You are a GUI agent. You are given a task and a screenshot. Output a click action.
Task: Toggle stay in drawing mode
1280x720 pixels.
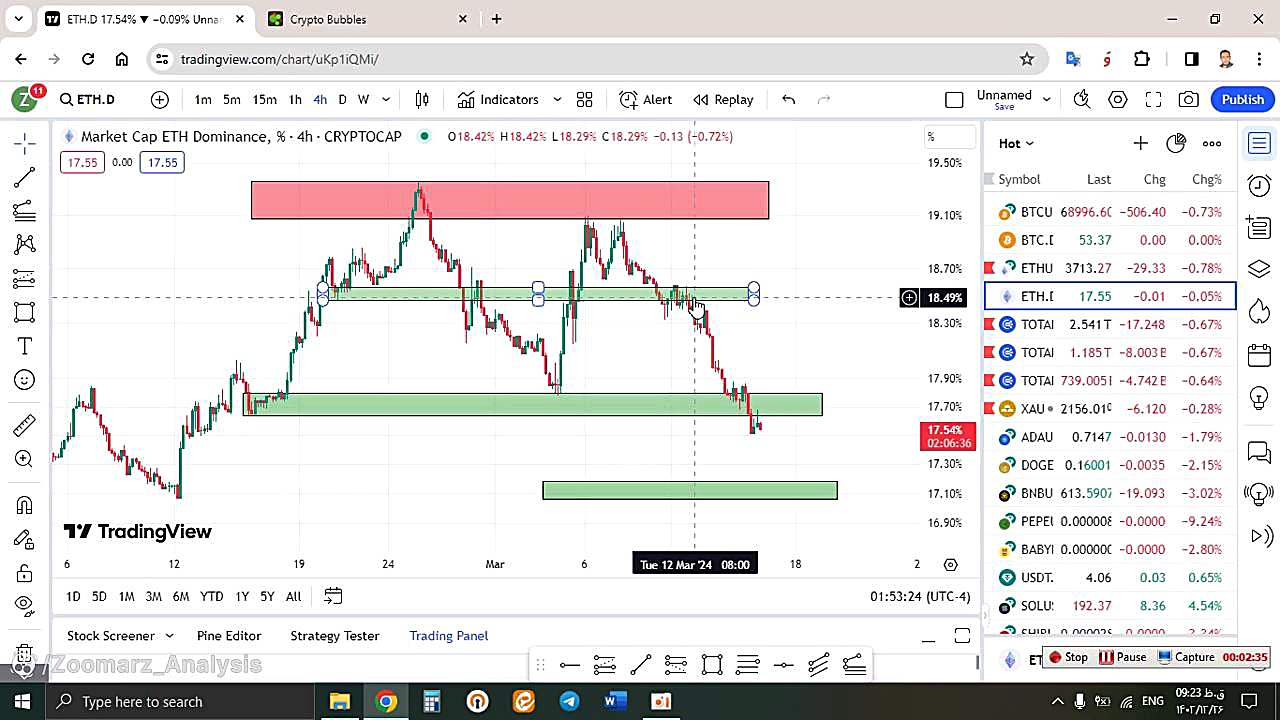(x=25, y=539)
